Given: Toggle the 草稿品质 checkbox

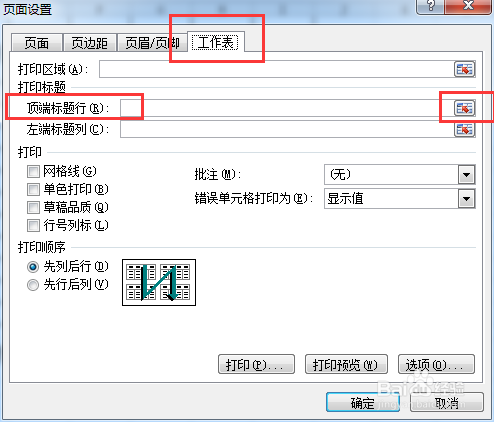Looking at the screenshot, I should (x=33, y=208).
